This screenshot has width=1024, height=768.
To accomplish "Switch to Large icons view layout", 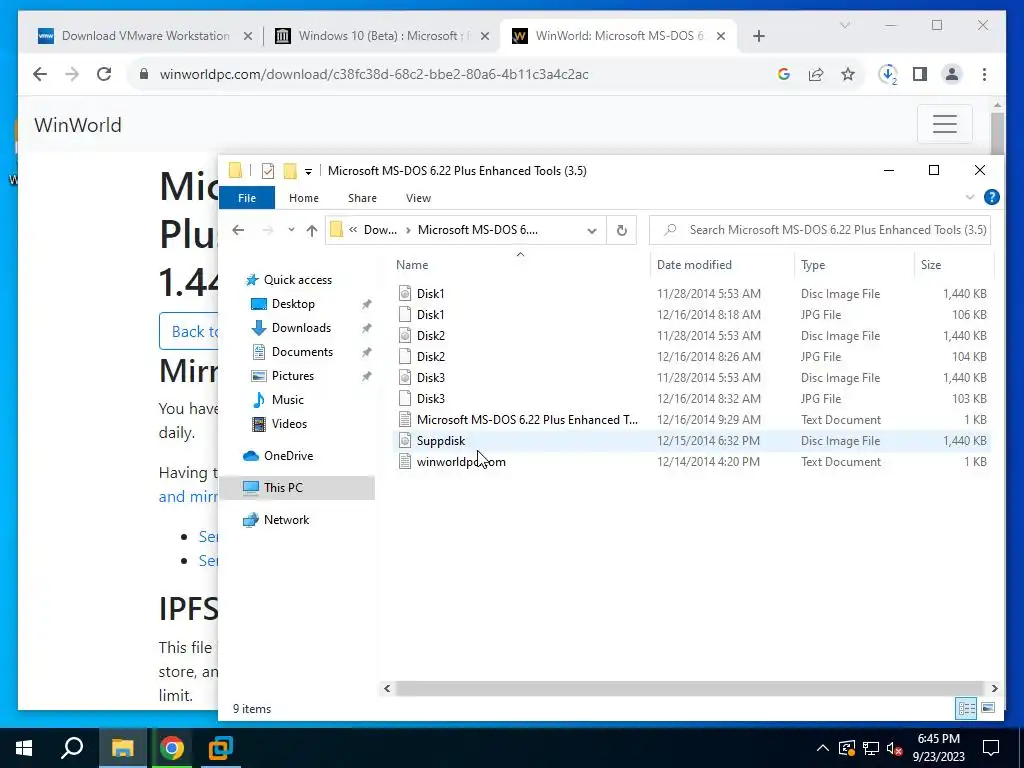I will click(988, 708).
